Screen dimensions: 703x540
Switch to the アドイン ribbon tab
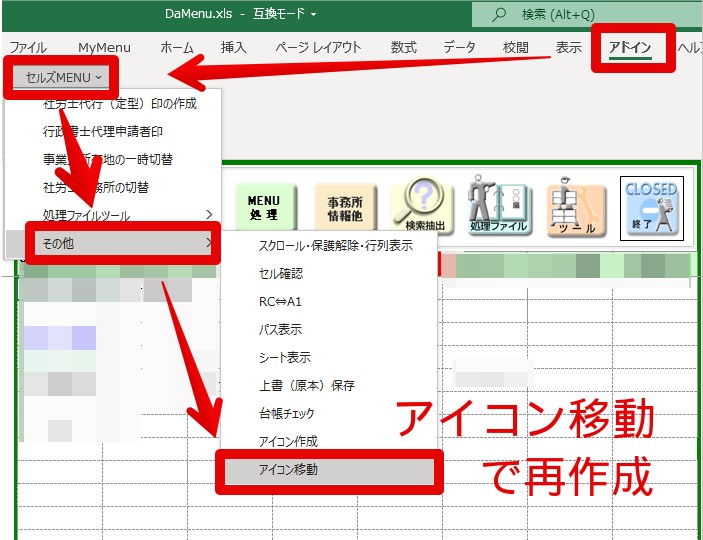(x=630, y=48)
